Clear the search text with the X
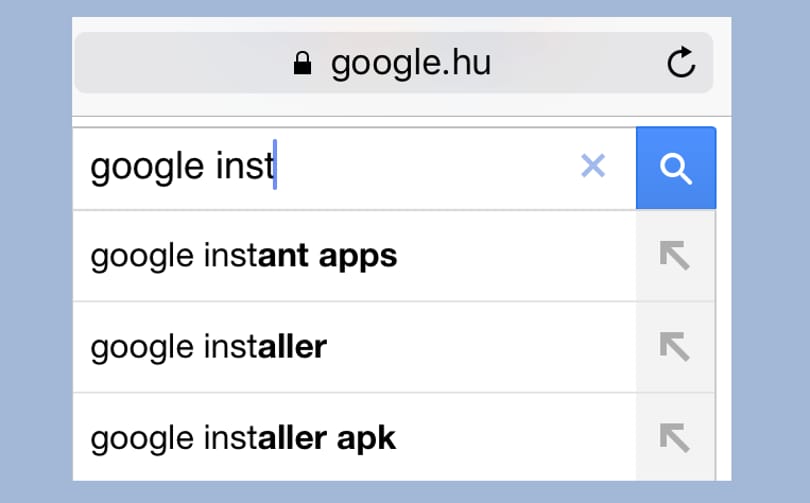This screenshot has width=810, height=503. click(593, 166)
